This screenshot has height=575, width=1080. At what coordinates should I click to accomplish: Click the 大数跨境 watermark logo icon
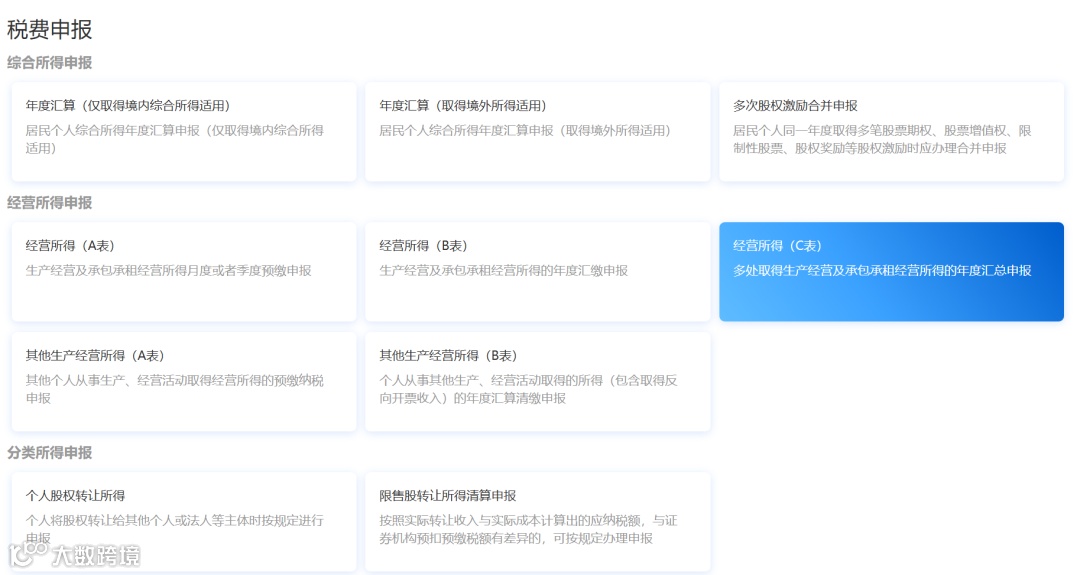[x=28, y=553]
